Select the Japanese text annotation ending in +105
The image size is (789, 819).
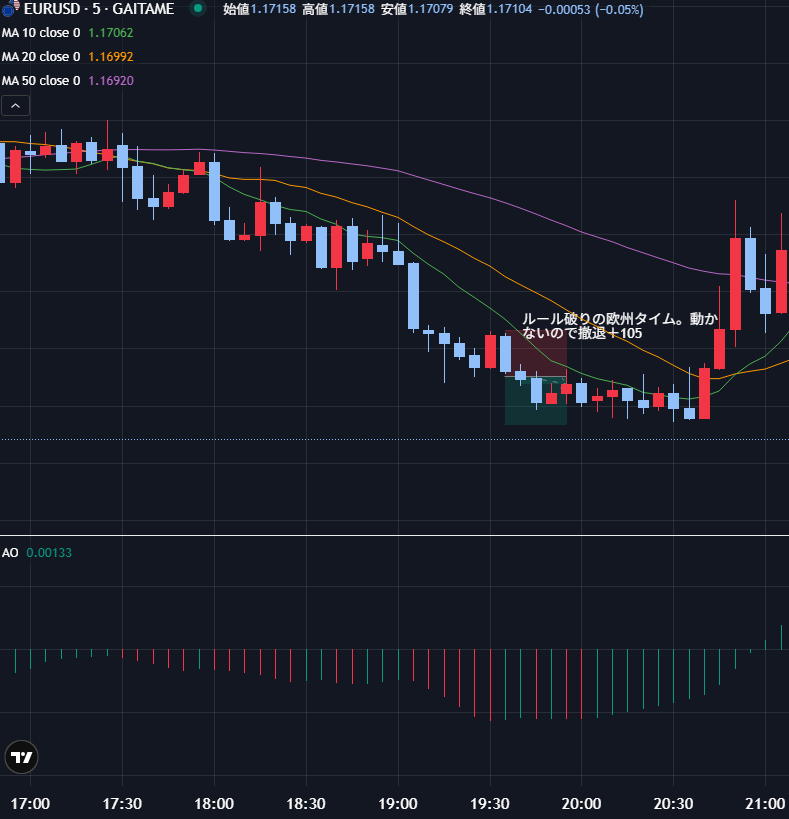[x=619, y=326]
